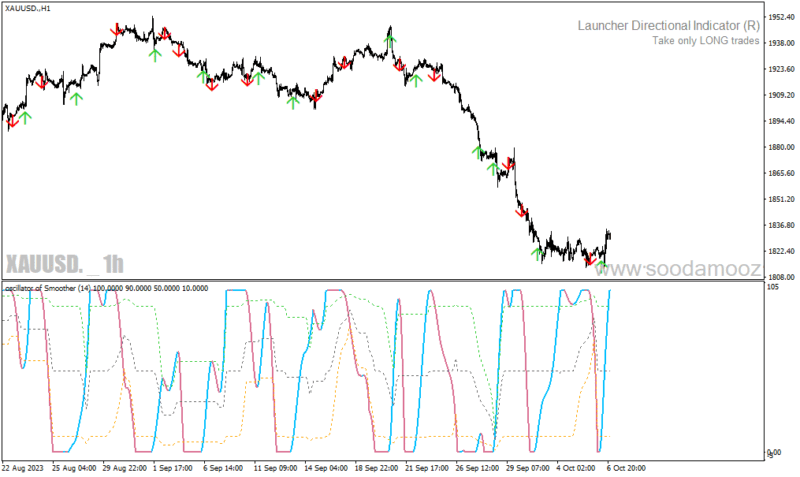The image size is (800, 477).
Task: Click the 105 oscillator scale label
Action: [773, 287]
